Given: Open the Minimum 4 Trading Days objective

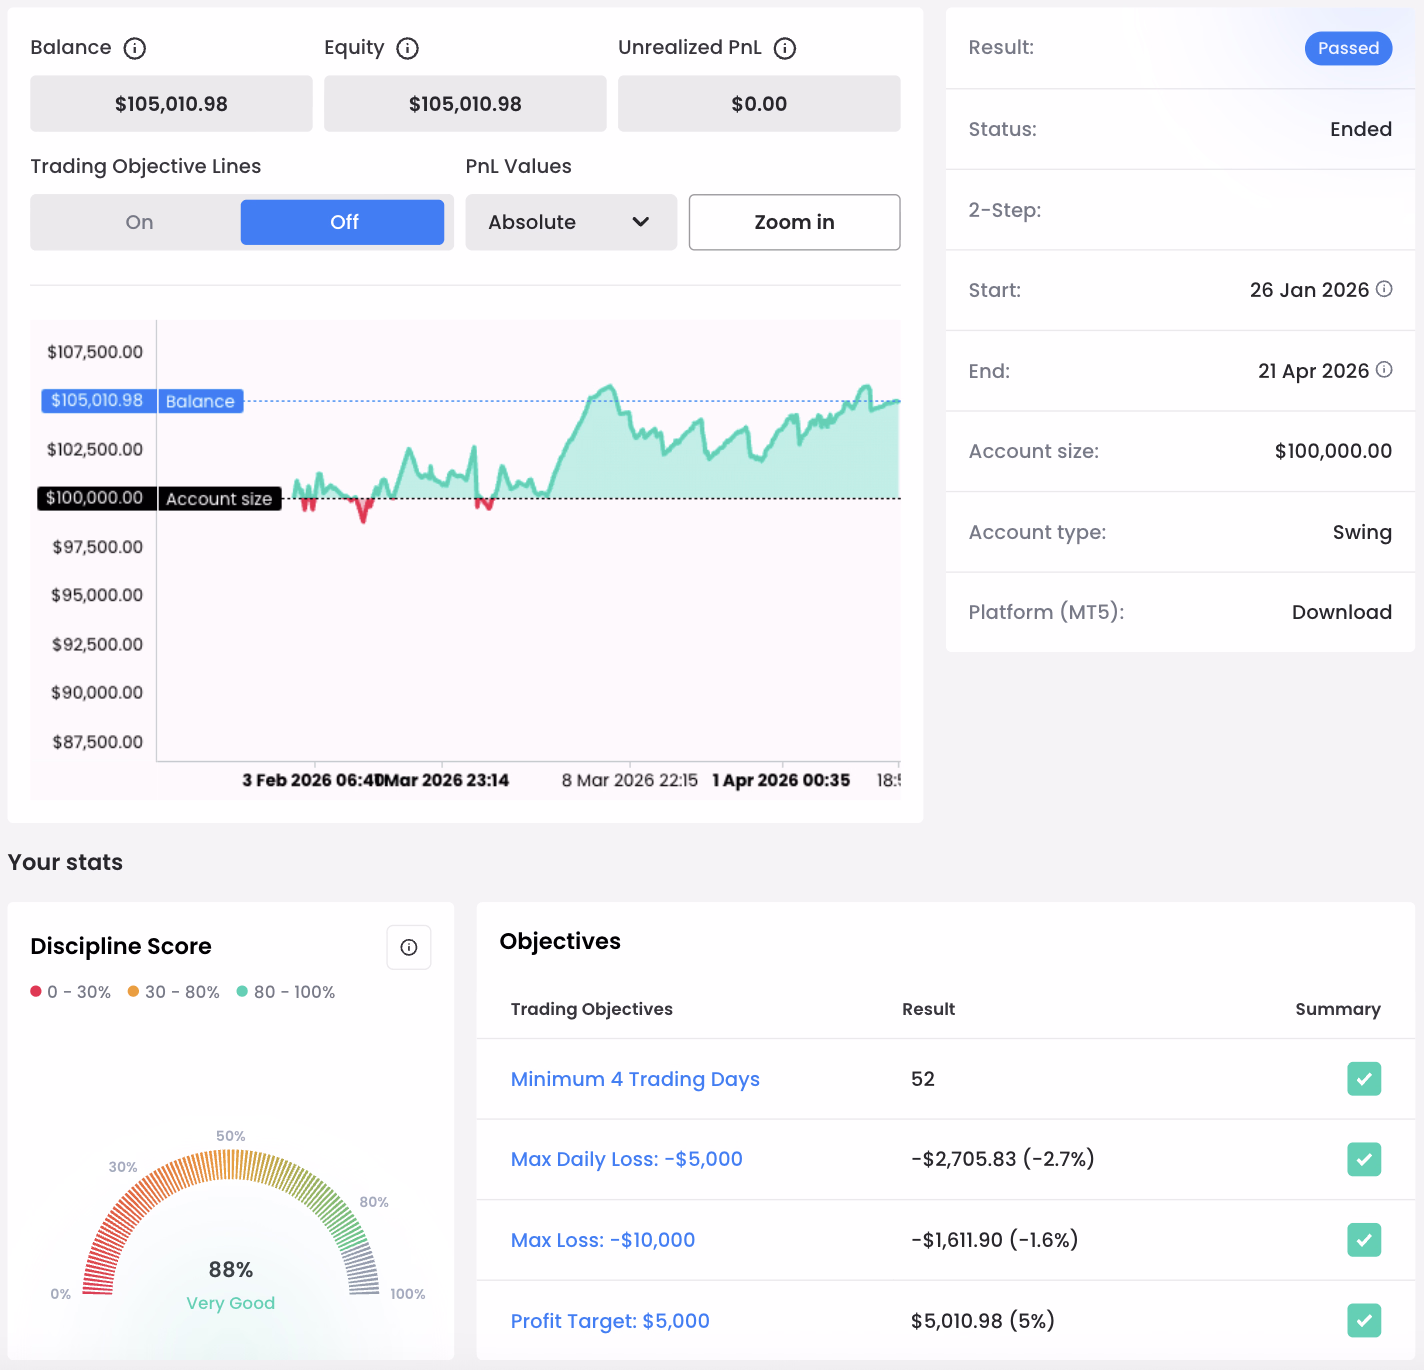Looking at the screenshot, I should pyautogui.click(x=635, y=1079).
